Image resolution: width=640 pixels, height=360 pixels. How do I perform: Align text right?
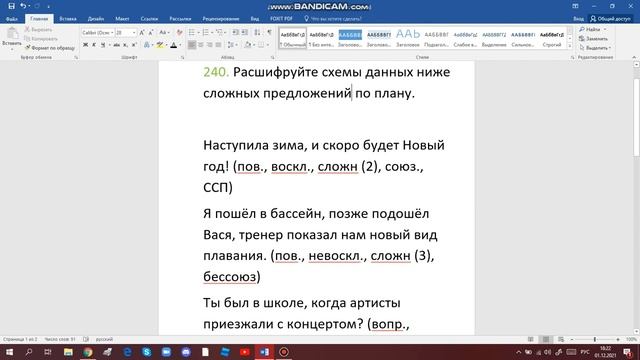click(210, 45)
